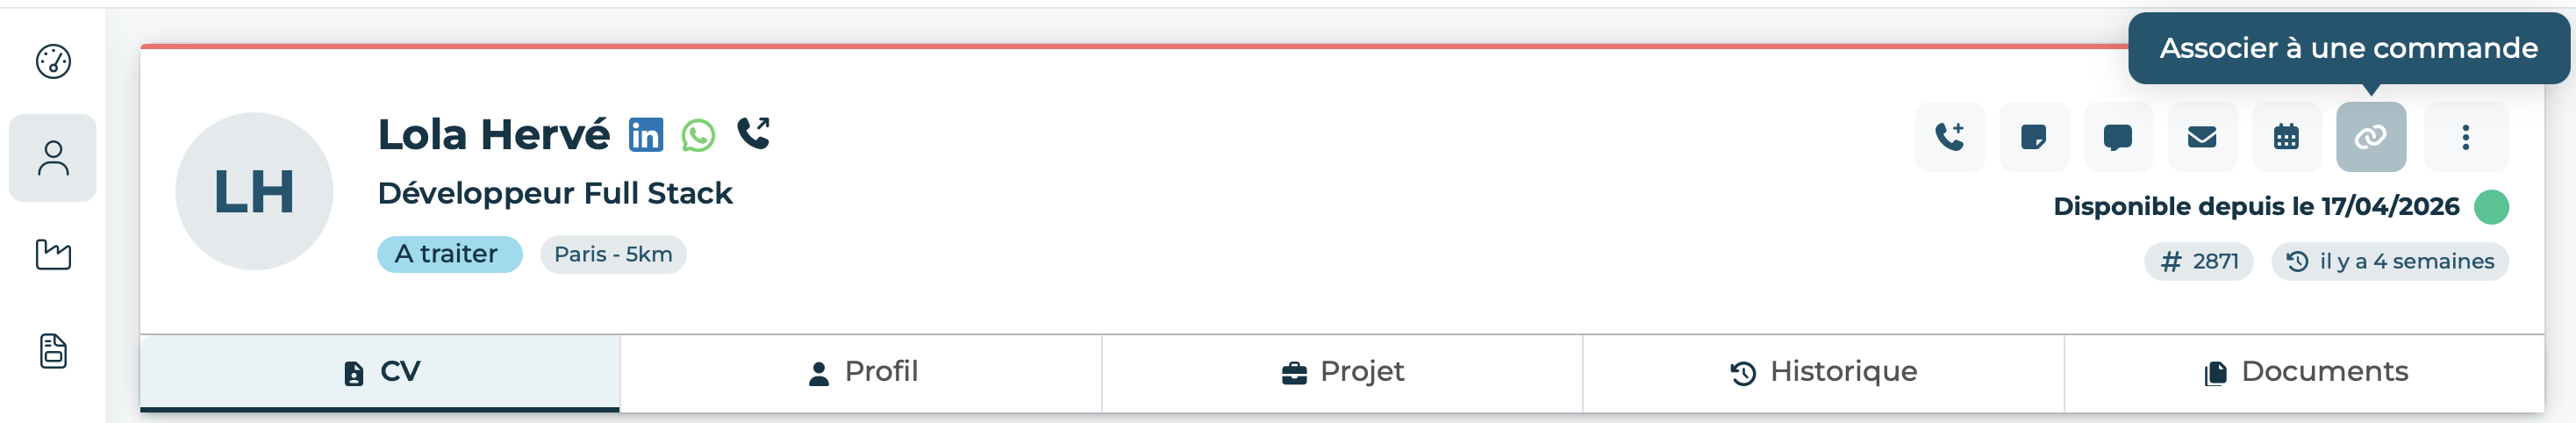
Task: Log a new call with phone-plus button
Action: [1950, 137]
